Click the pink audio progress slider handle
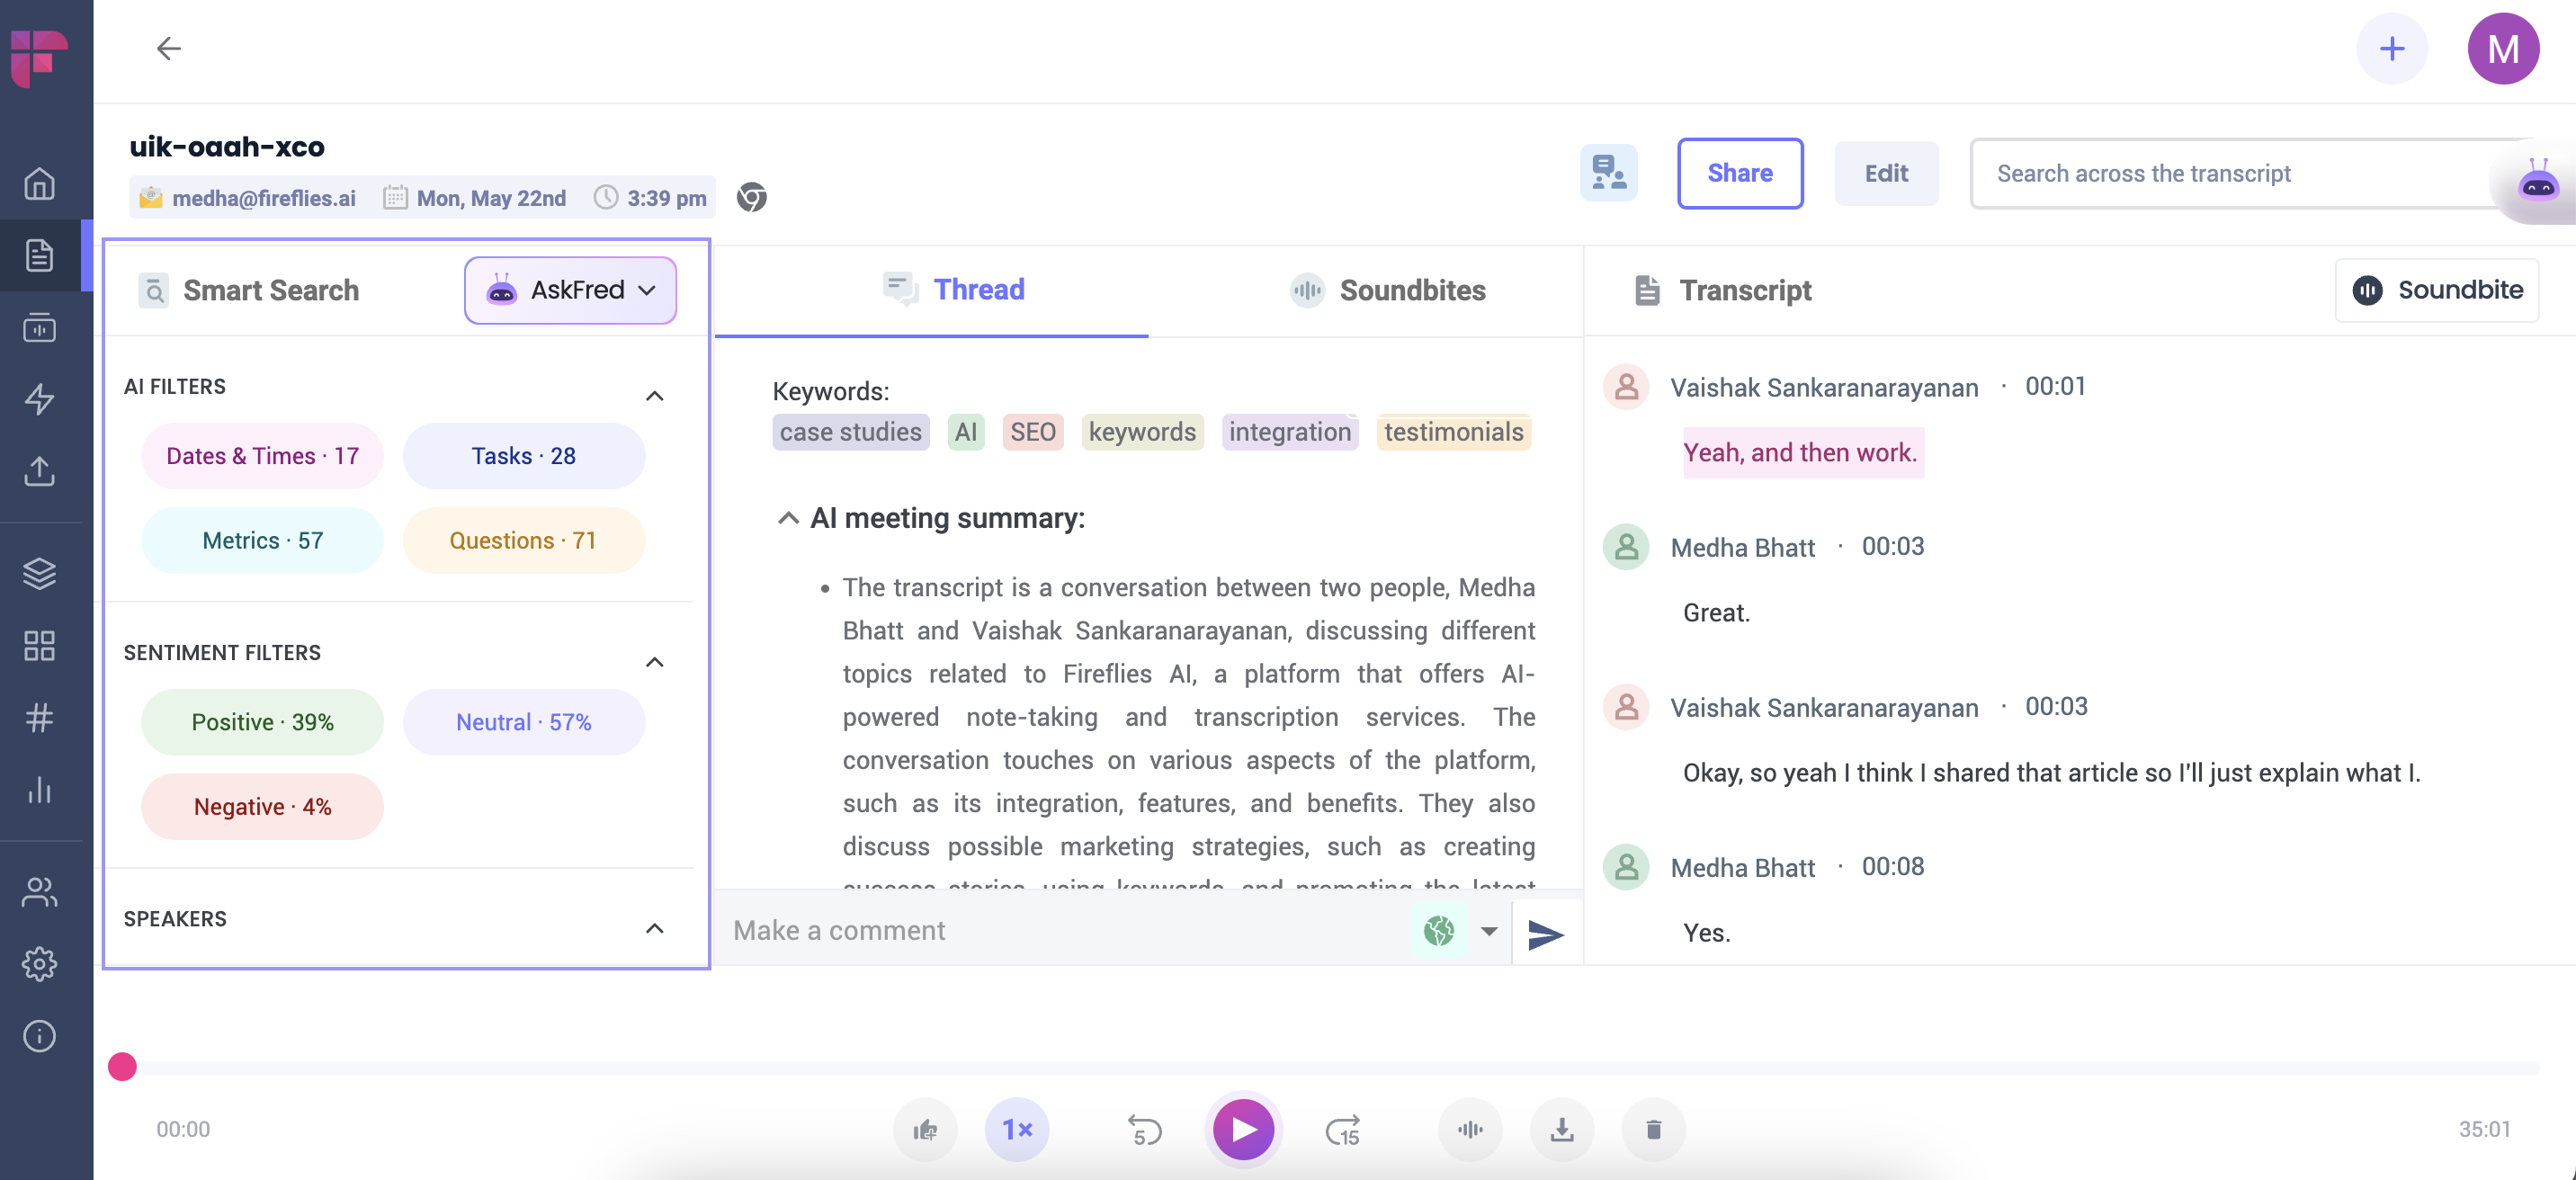The image size is (2576, 1180). coord(122,1067)
